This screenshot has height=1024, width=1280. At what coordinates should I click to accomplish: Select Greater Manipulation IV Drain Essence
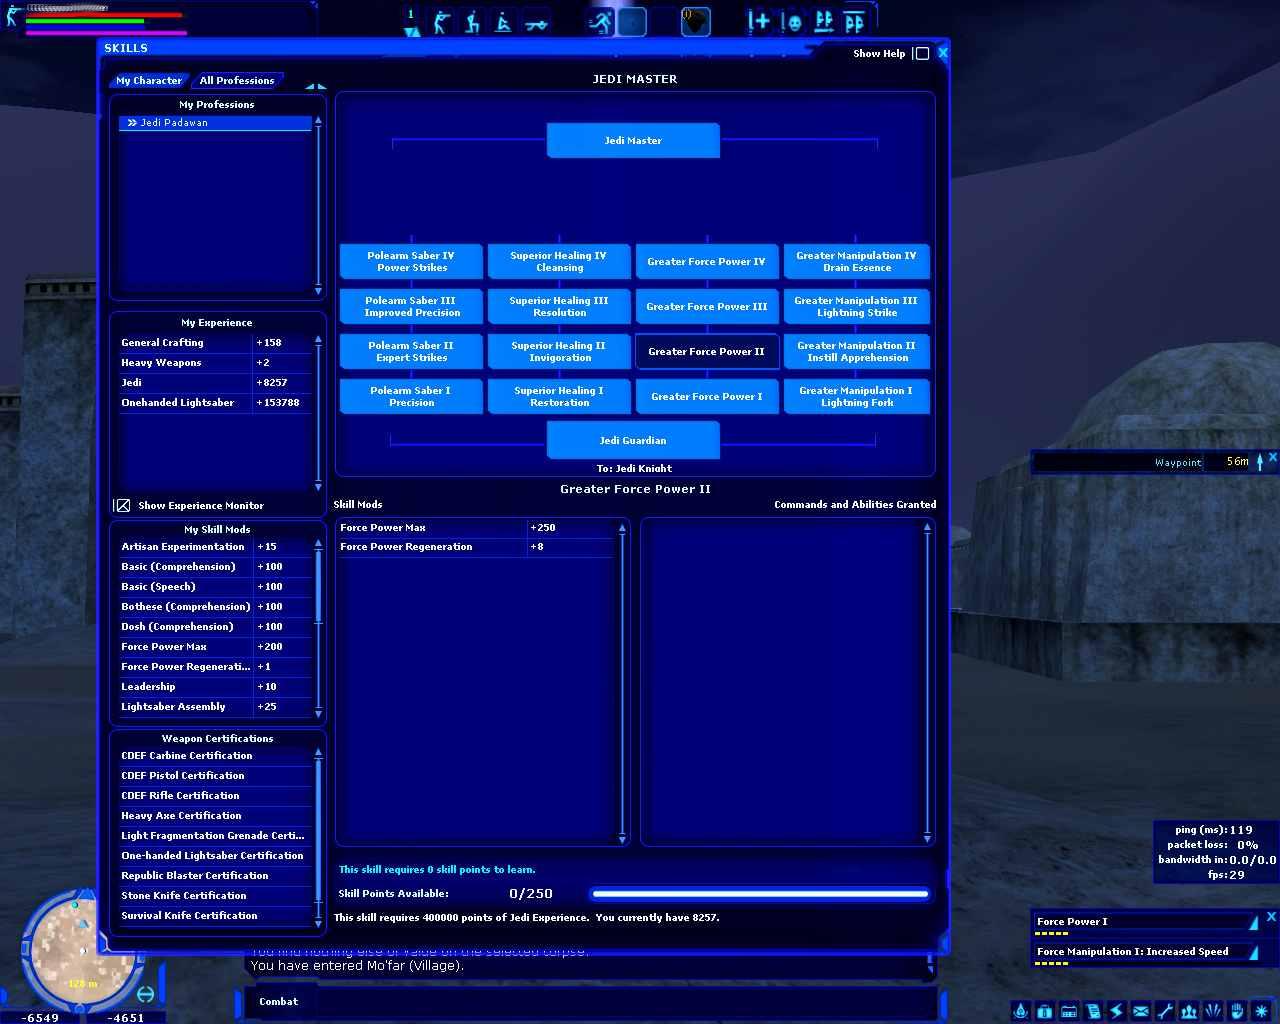pos(857,261)
